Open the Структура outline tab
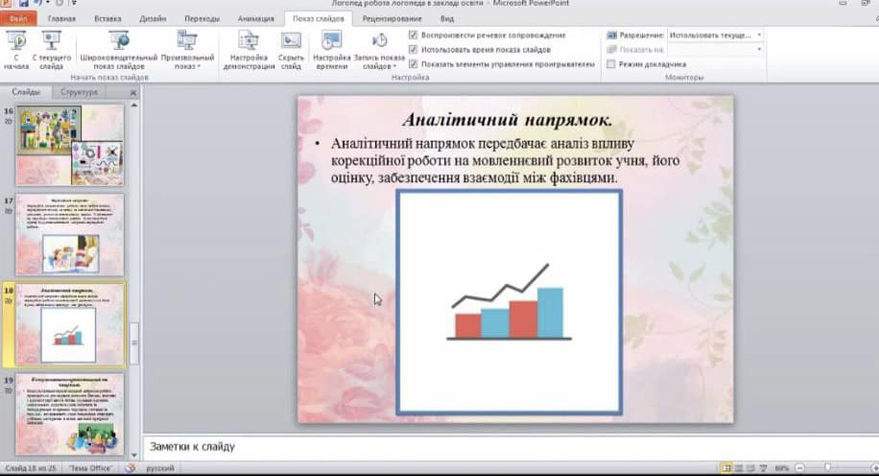 click(x=78, y=92)
